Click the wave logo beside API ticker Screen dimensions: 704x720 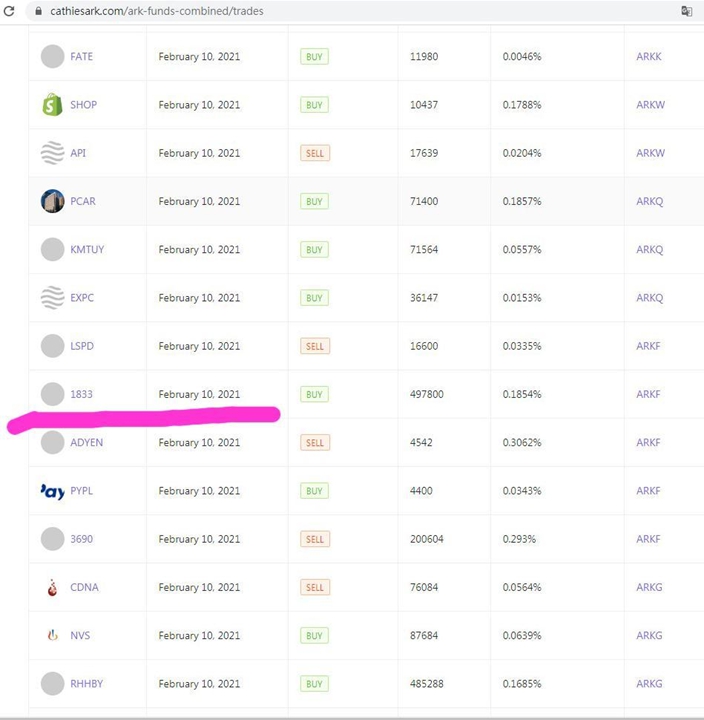coord(52,153)
